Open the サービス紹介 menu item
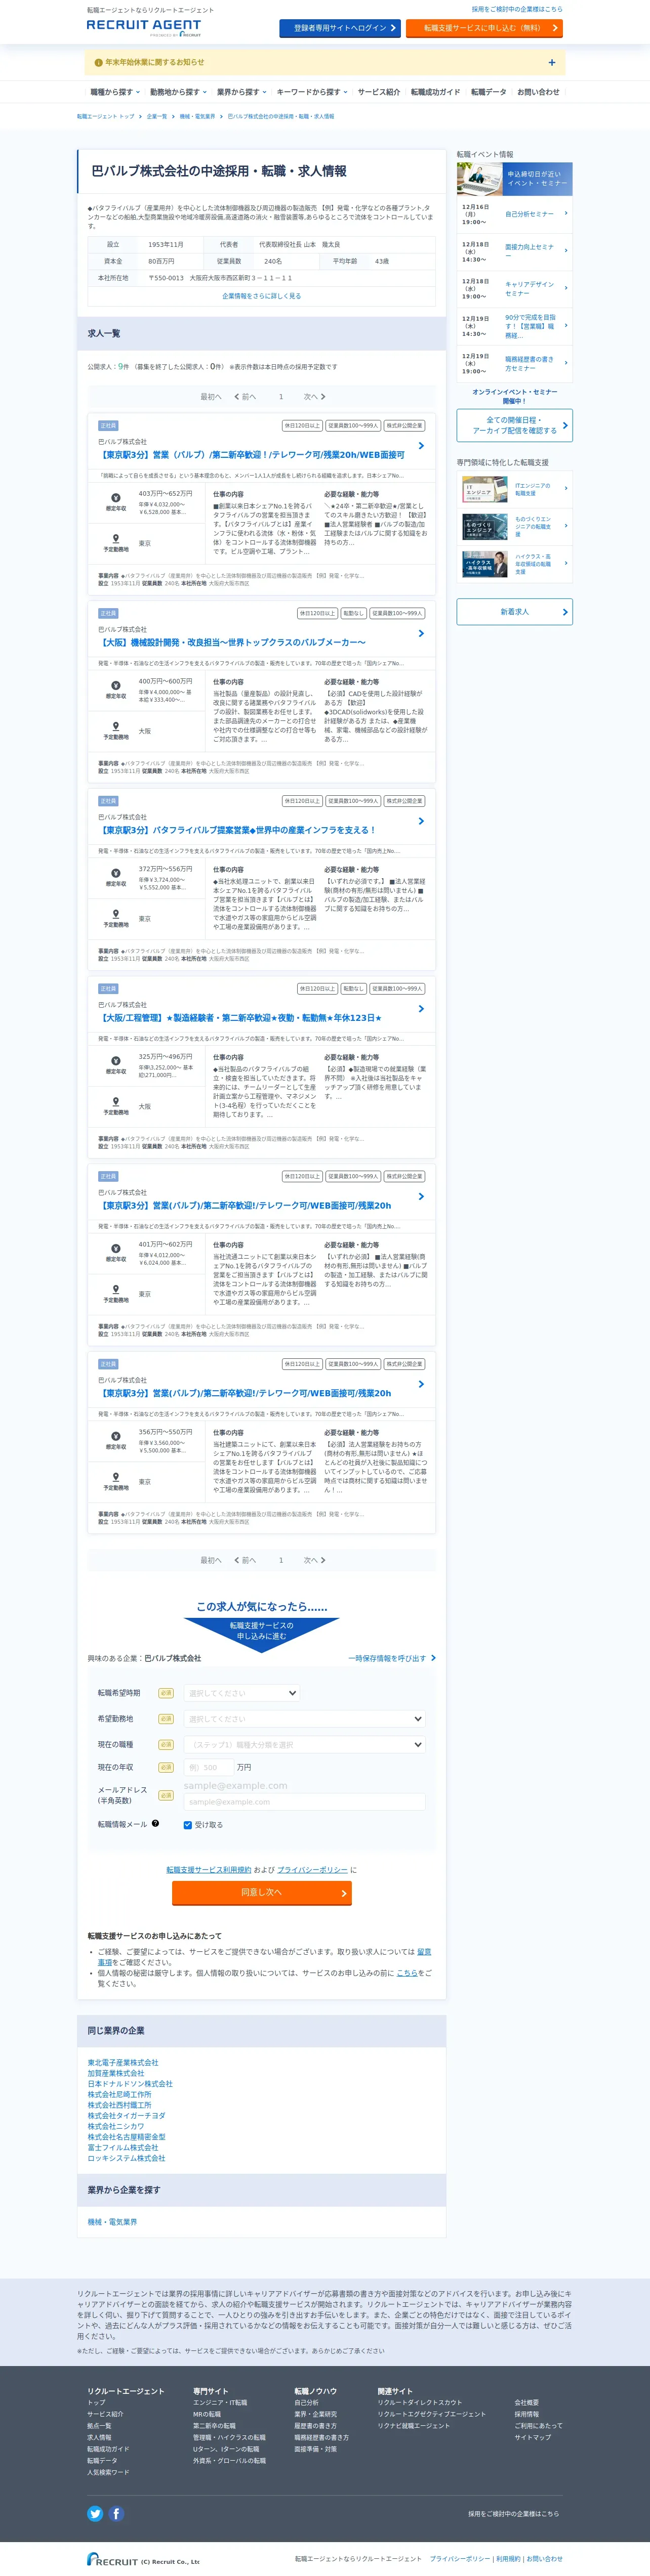 tap(379, 92)
